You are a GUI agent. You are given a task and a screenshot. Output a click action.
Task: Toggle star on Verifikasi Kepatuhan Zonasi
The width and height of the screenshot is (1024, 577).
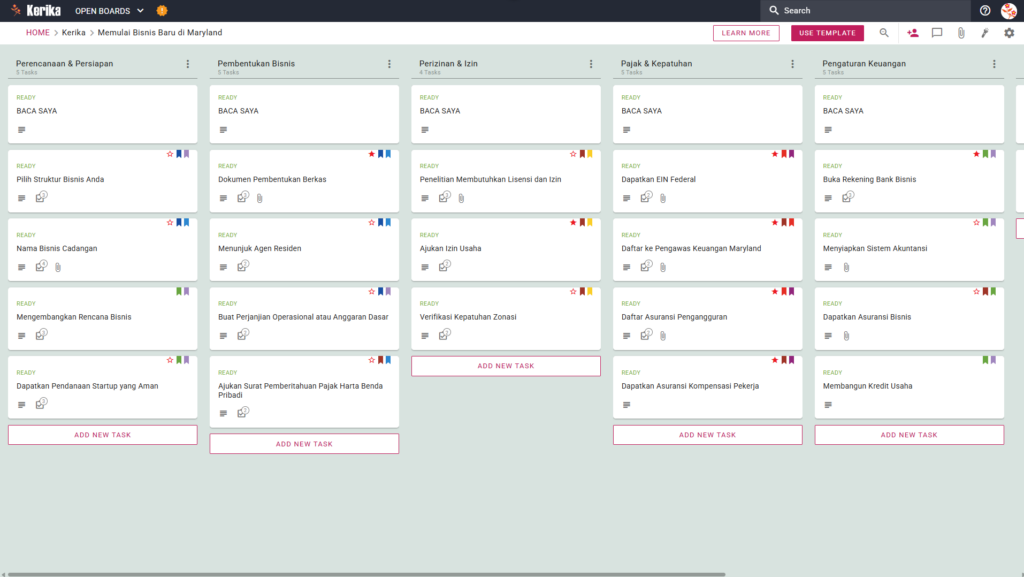(x=573, y=292)
